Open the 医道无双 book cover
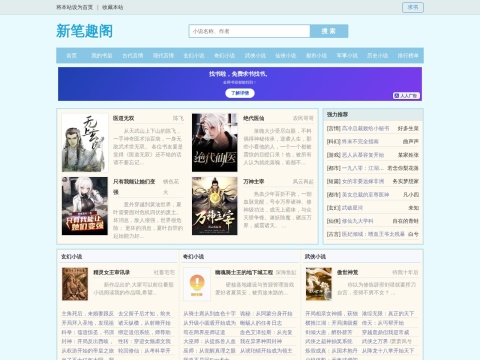The width and height of the screenshot is (480, 360). tap(85, 143)
